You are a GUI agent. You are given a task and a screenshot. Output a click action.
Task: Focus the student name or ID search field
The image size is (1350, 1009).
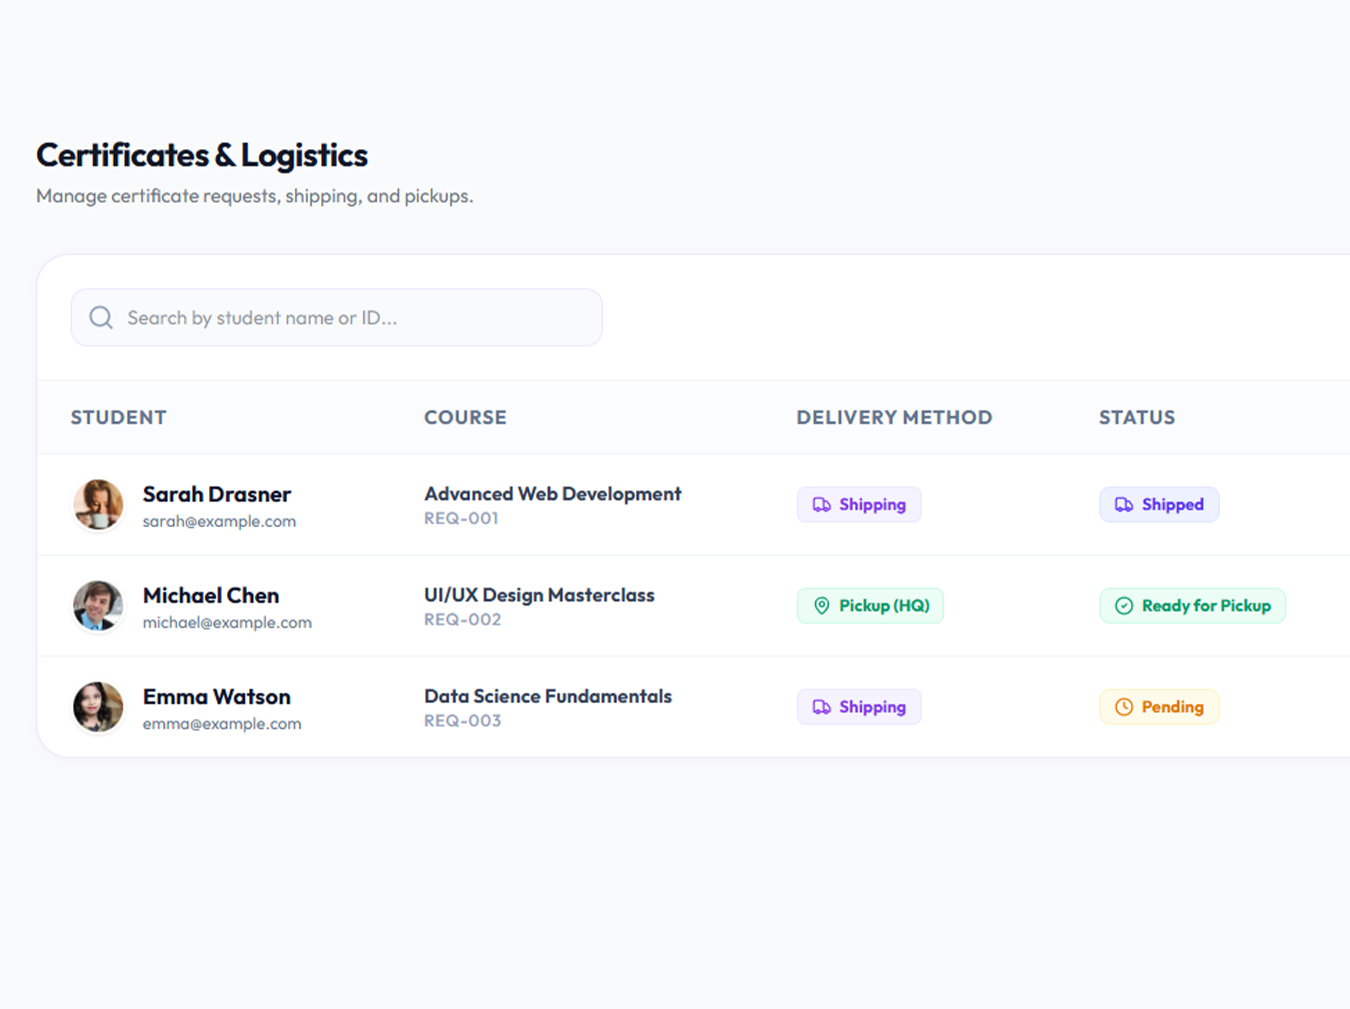tap(337, 318)
